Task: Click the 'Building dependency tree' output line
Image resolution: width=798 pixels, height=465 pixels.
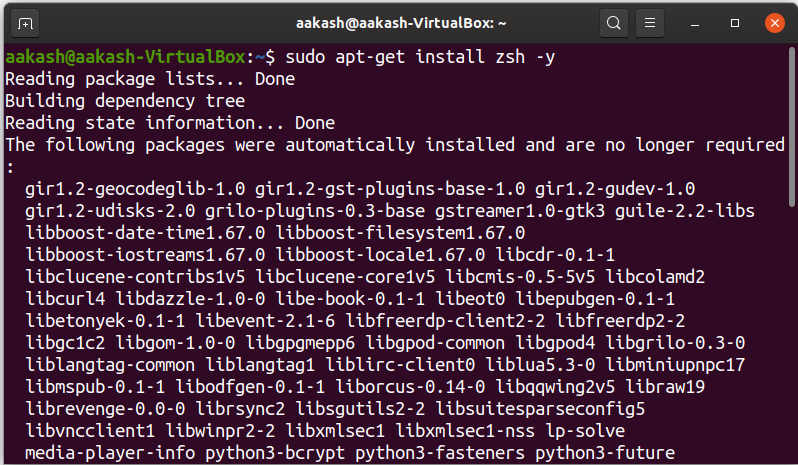Action: [125, 101]
